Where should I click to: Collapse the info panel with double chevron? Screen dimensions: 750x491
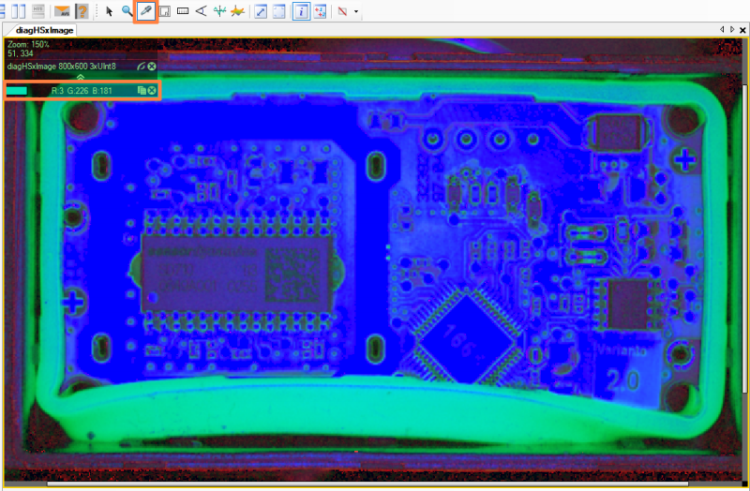(81, 77)
